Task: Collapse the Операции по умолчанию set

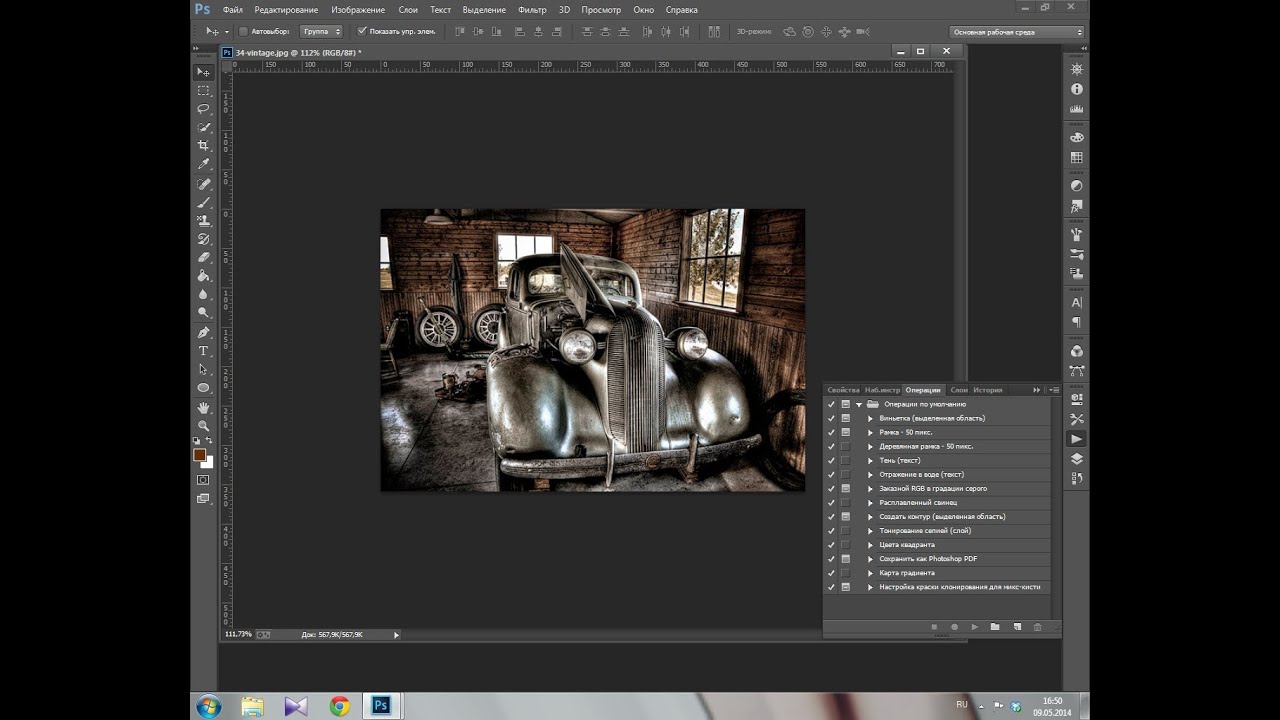Action: pos(859,404)
